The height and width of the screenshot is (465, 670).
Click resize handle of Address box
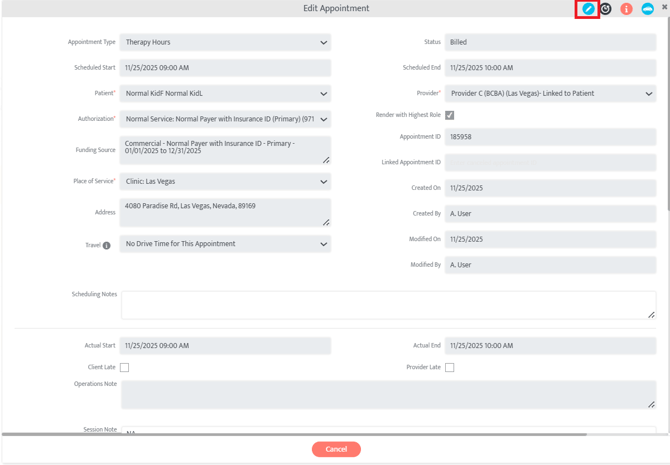[x=326, y=222]
